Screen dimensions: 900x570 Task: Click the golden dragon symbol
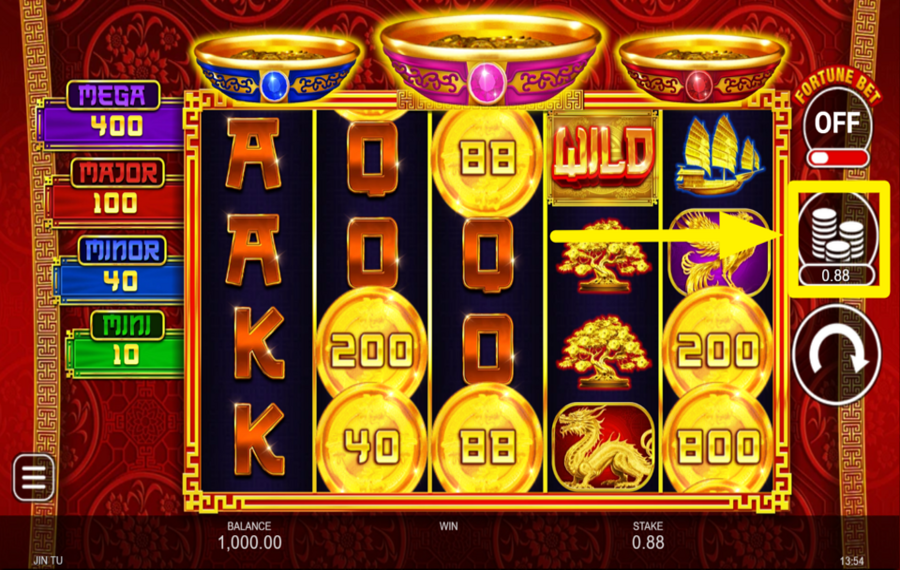(603, 446)
